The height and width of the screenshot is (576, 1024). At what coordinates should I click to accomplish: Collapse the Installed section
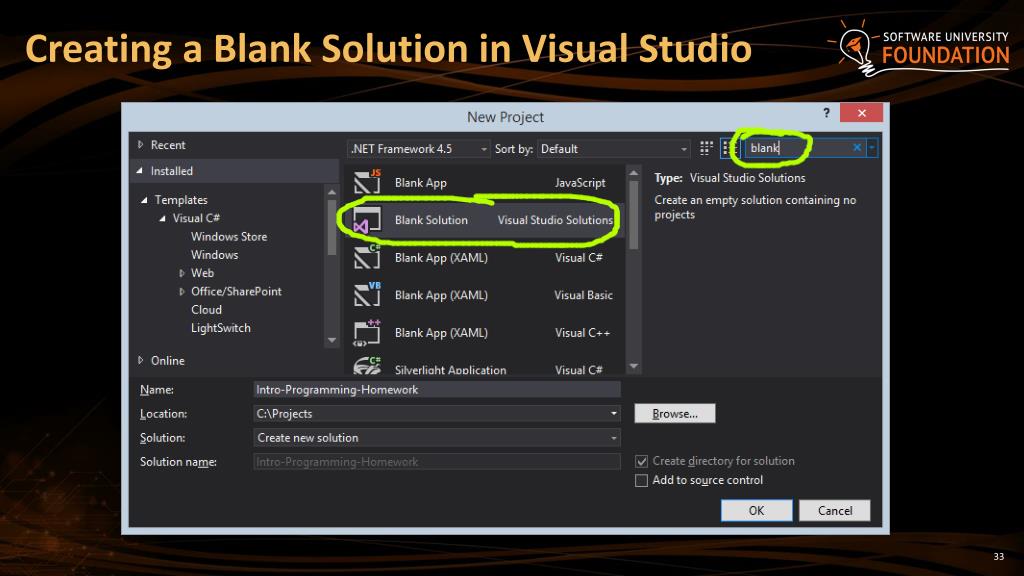click(x=140, y=170)
